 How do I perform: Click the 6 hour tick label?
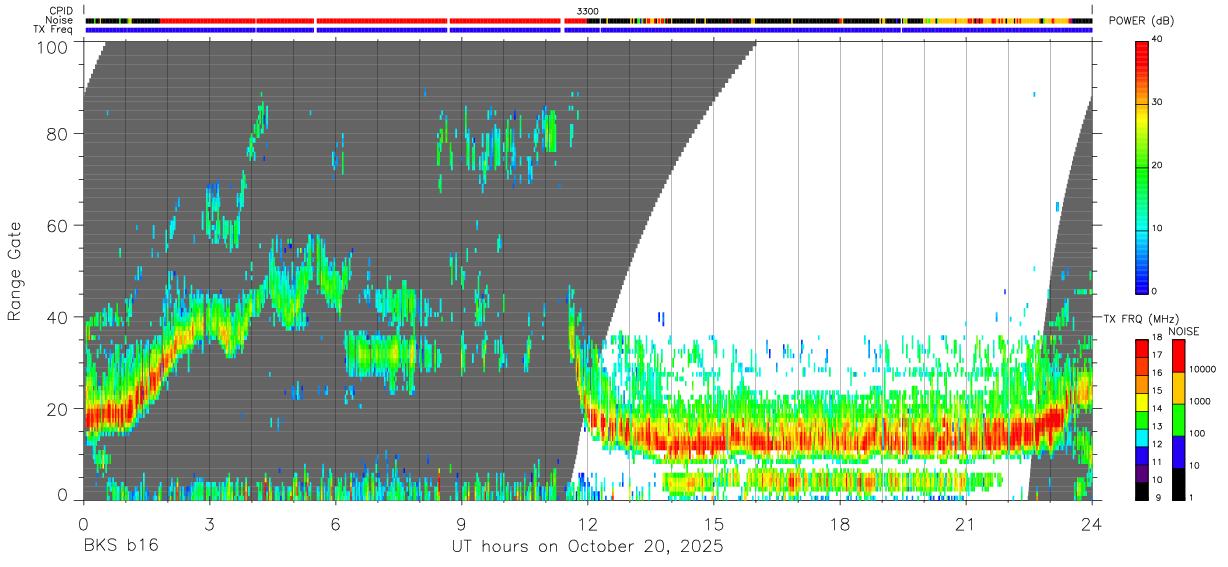click(x=336, y=523)
